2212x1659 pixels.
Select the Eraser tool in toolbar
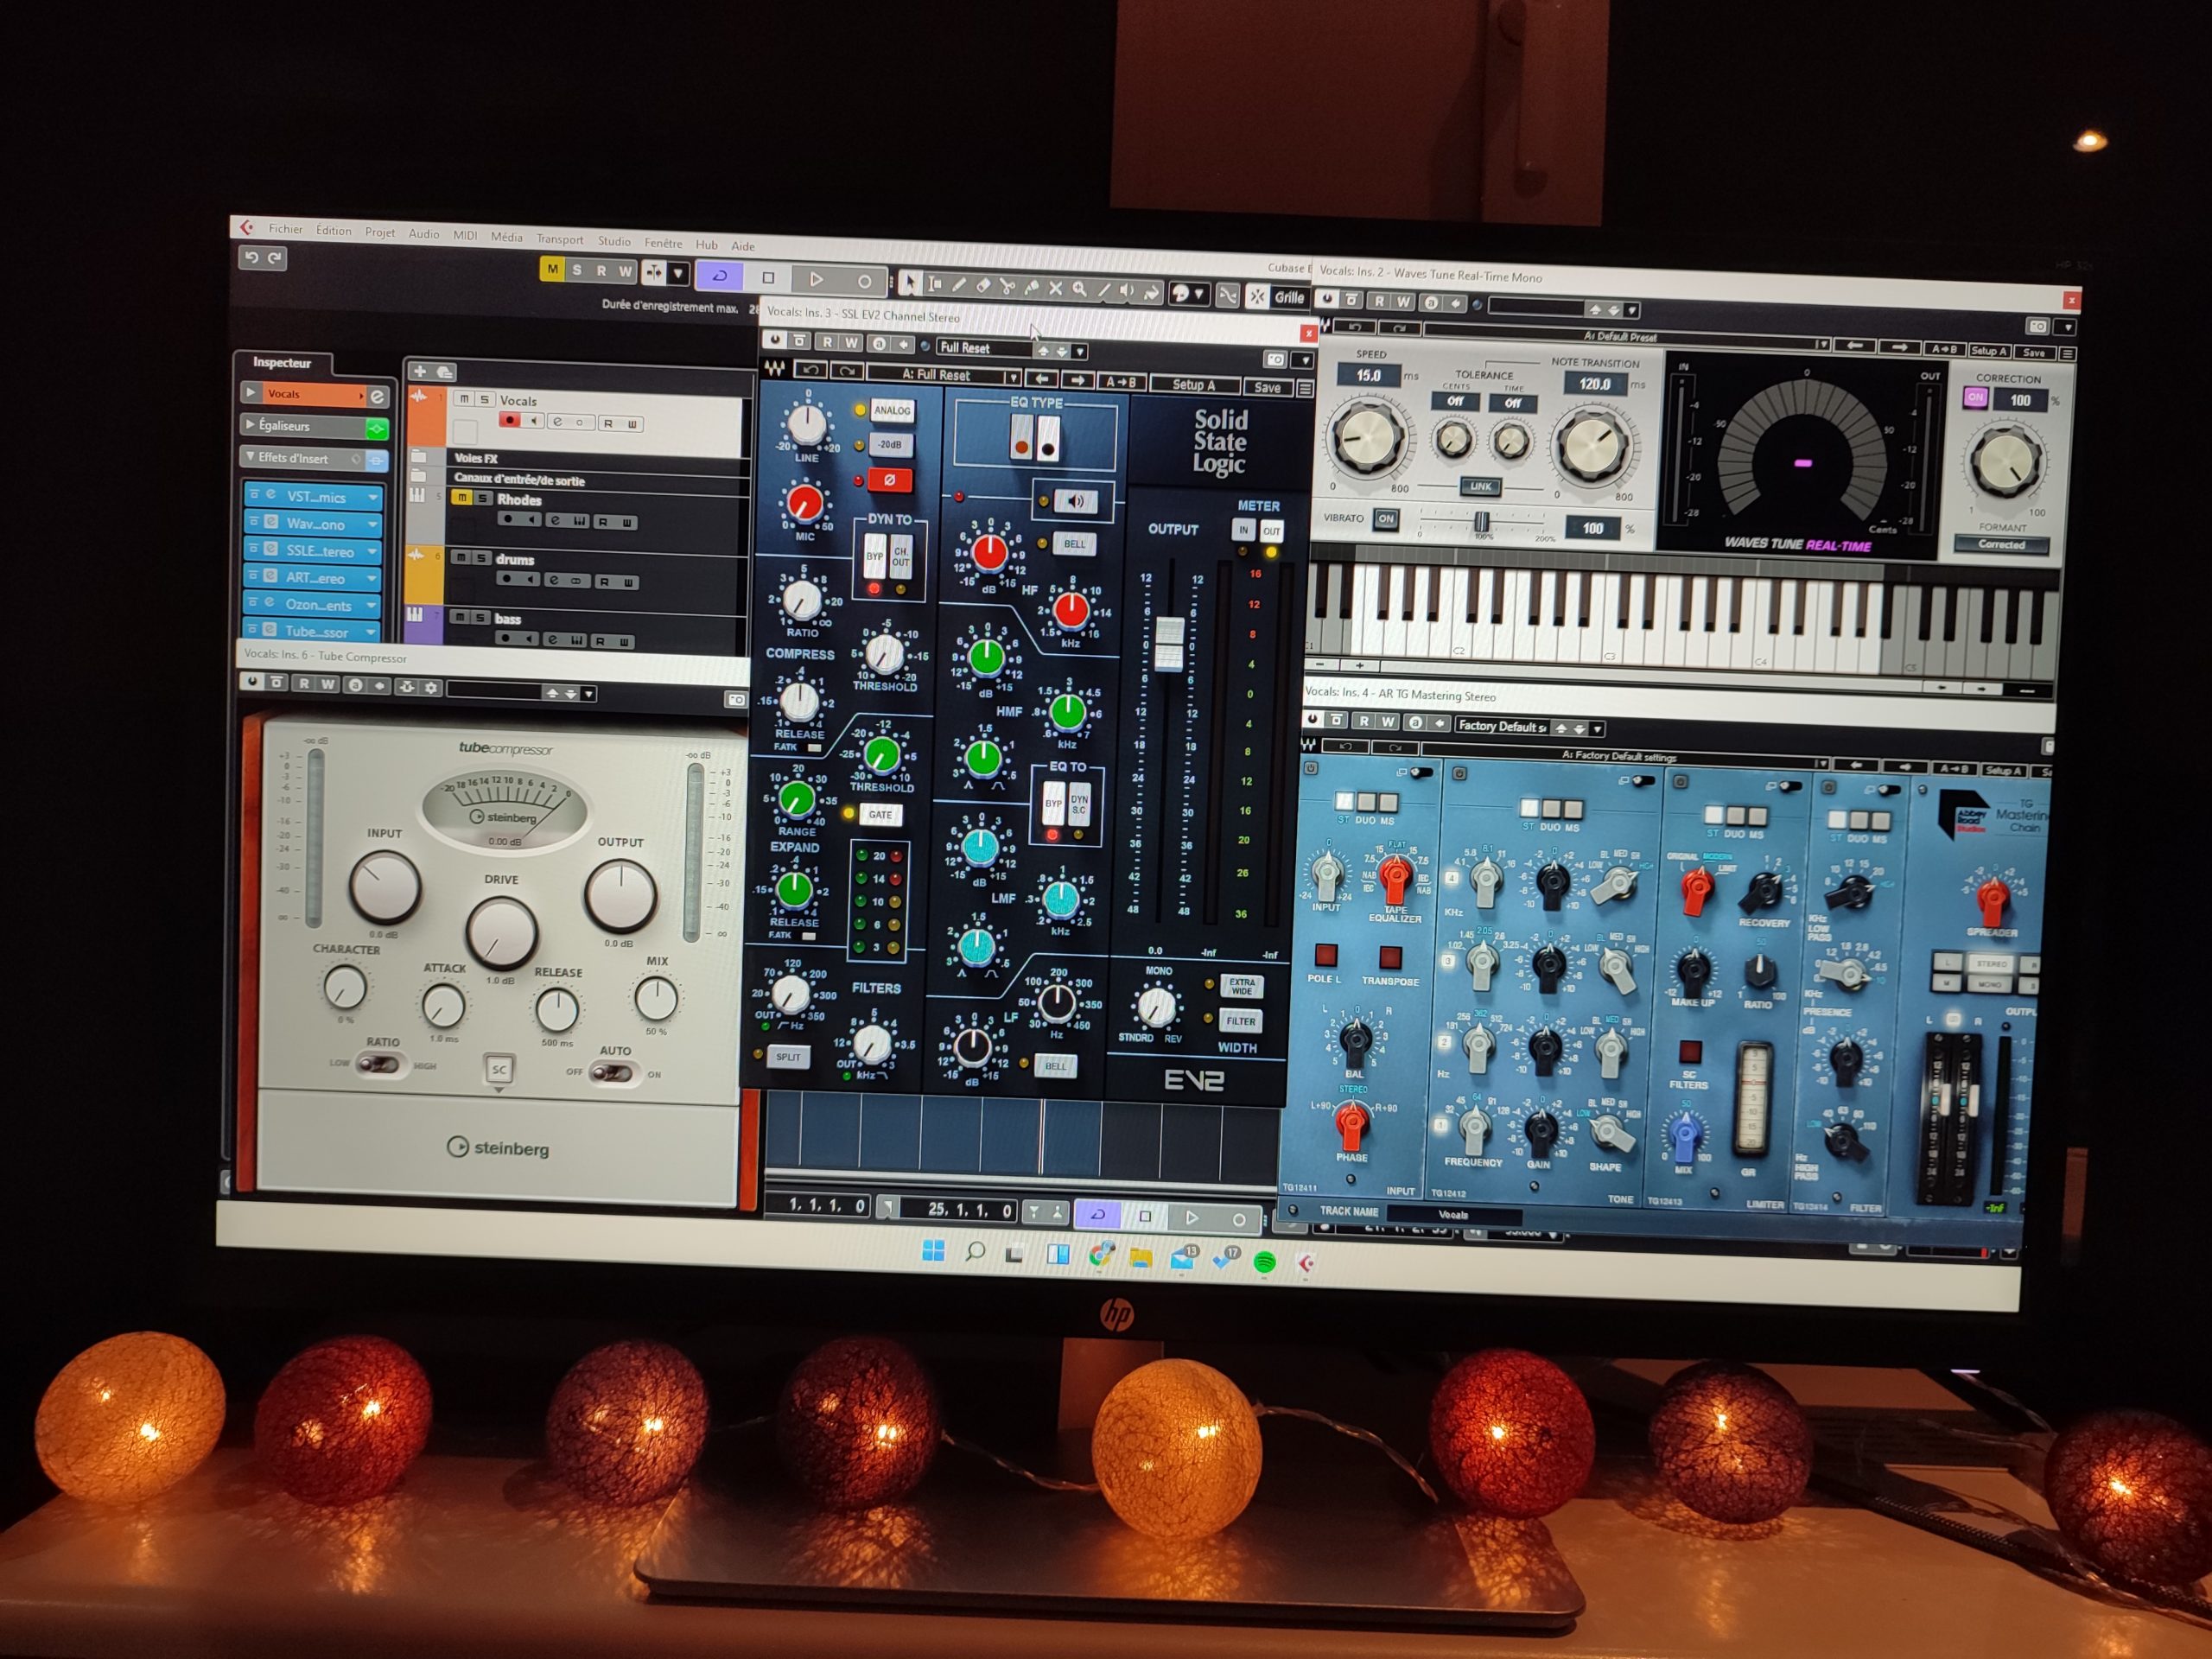[x=983, y=286]
